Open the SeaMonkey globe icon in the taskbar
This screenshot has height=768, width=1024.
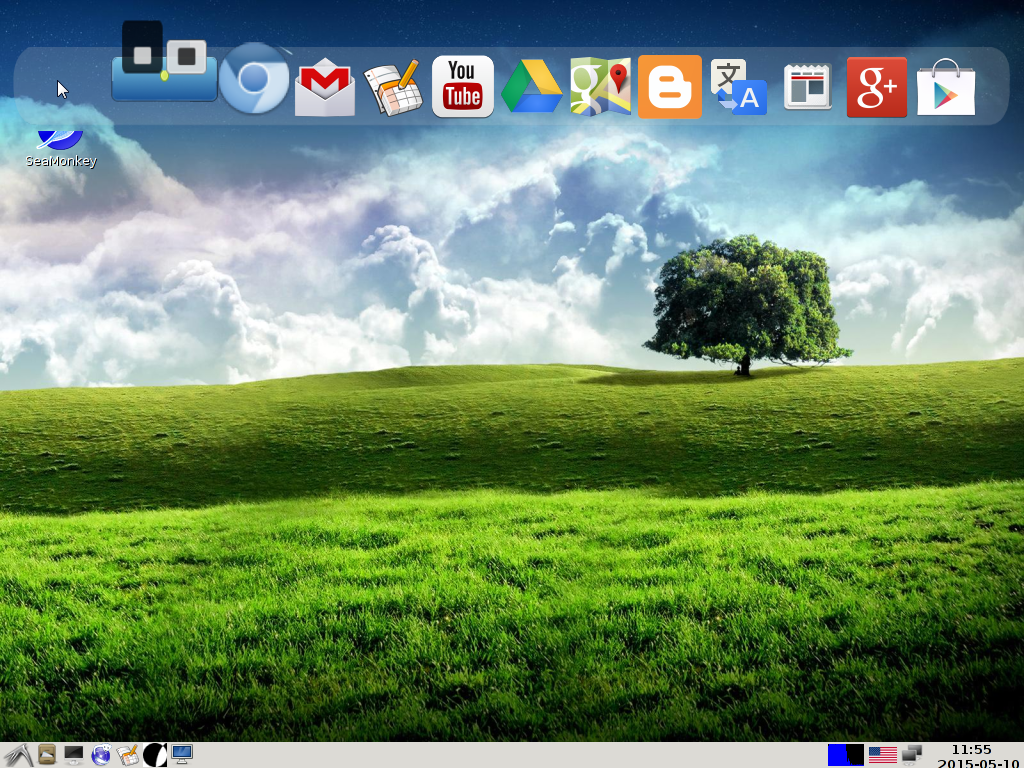click(101, 755)
